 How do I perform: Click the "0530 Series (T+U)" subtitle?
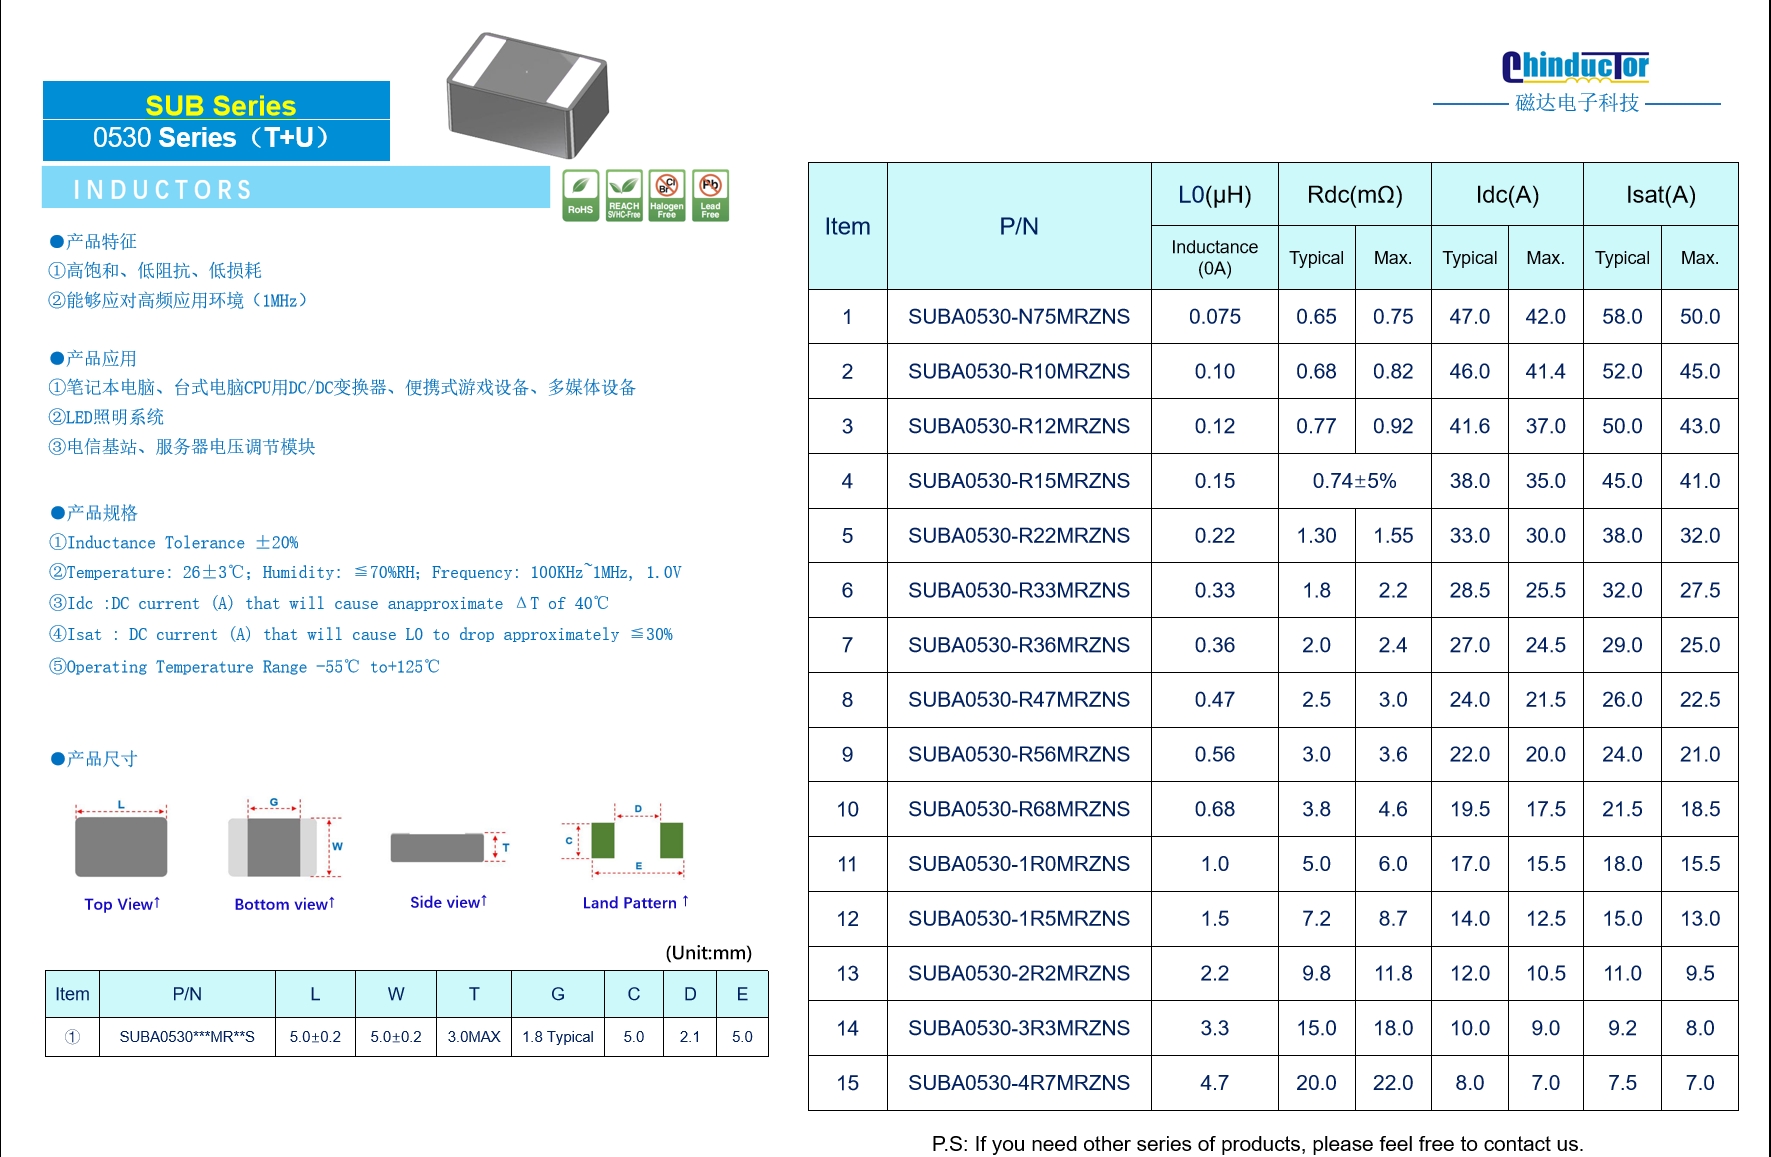(x=211, y=138)
